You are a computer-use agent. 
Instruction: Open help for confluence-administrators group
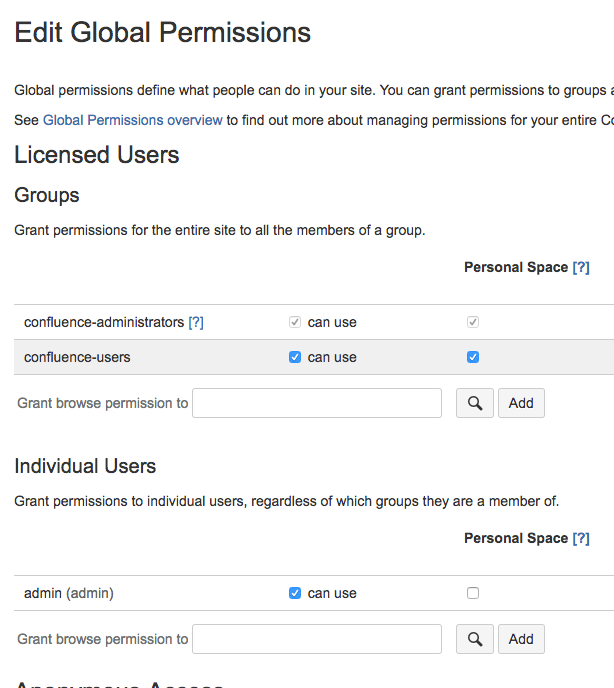tap(196, 322)
